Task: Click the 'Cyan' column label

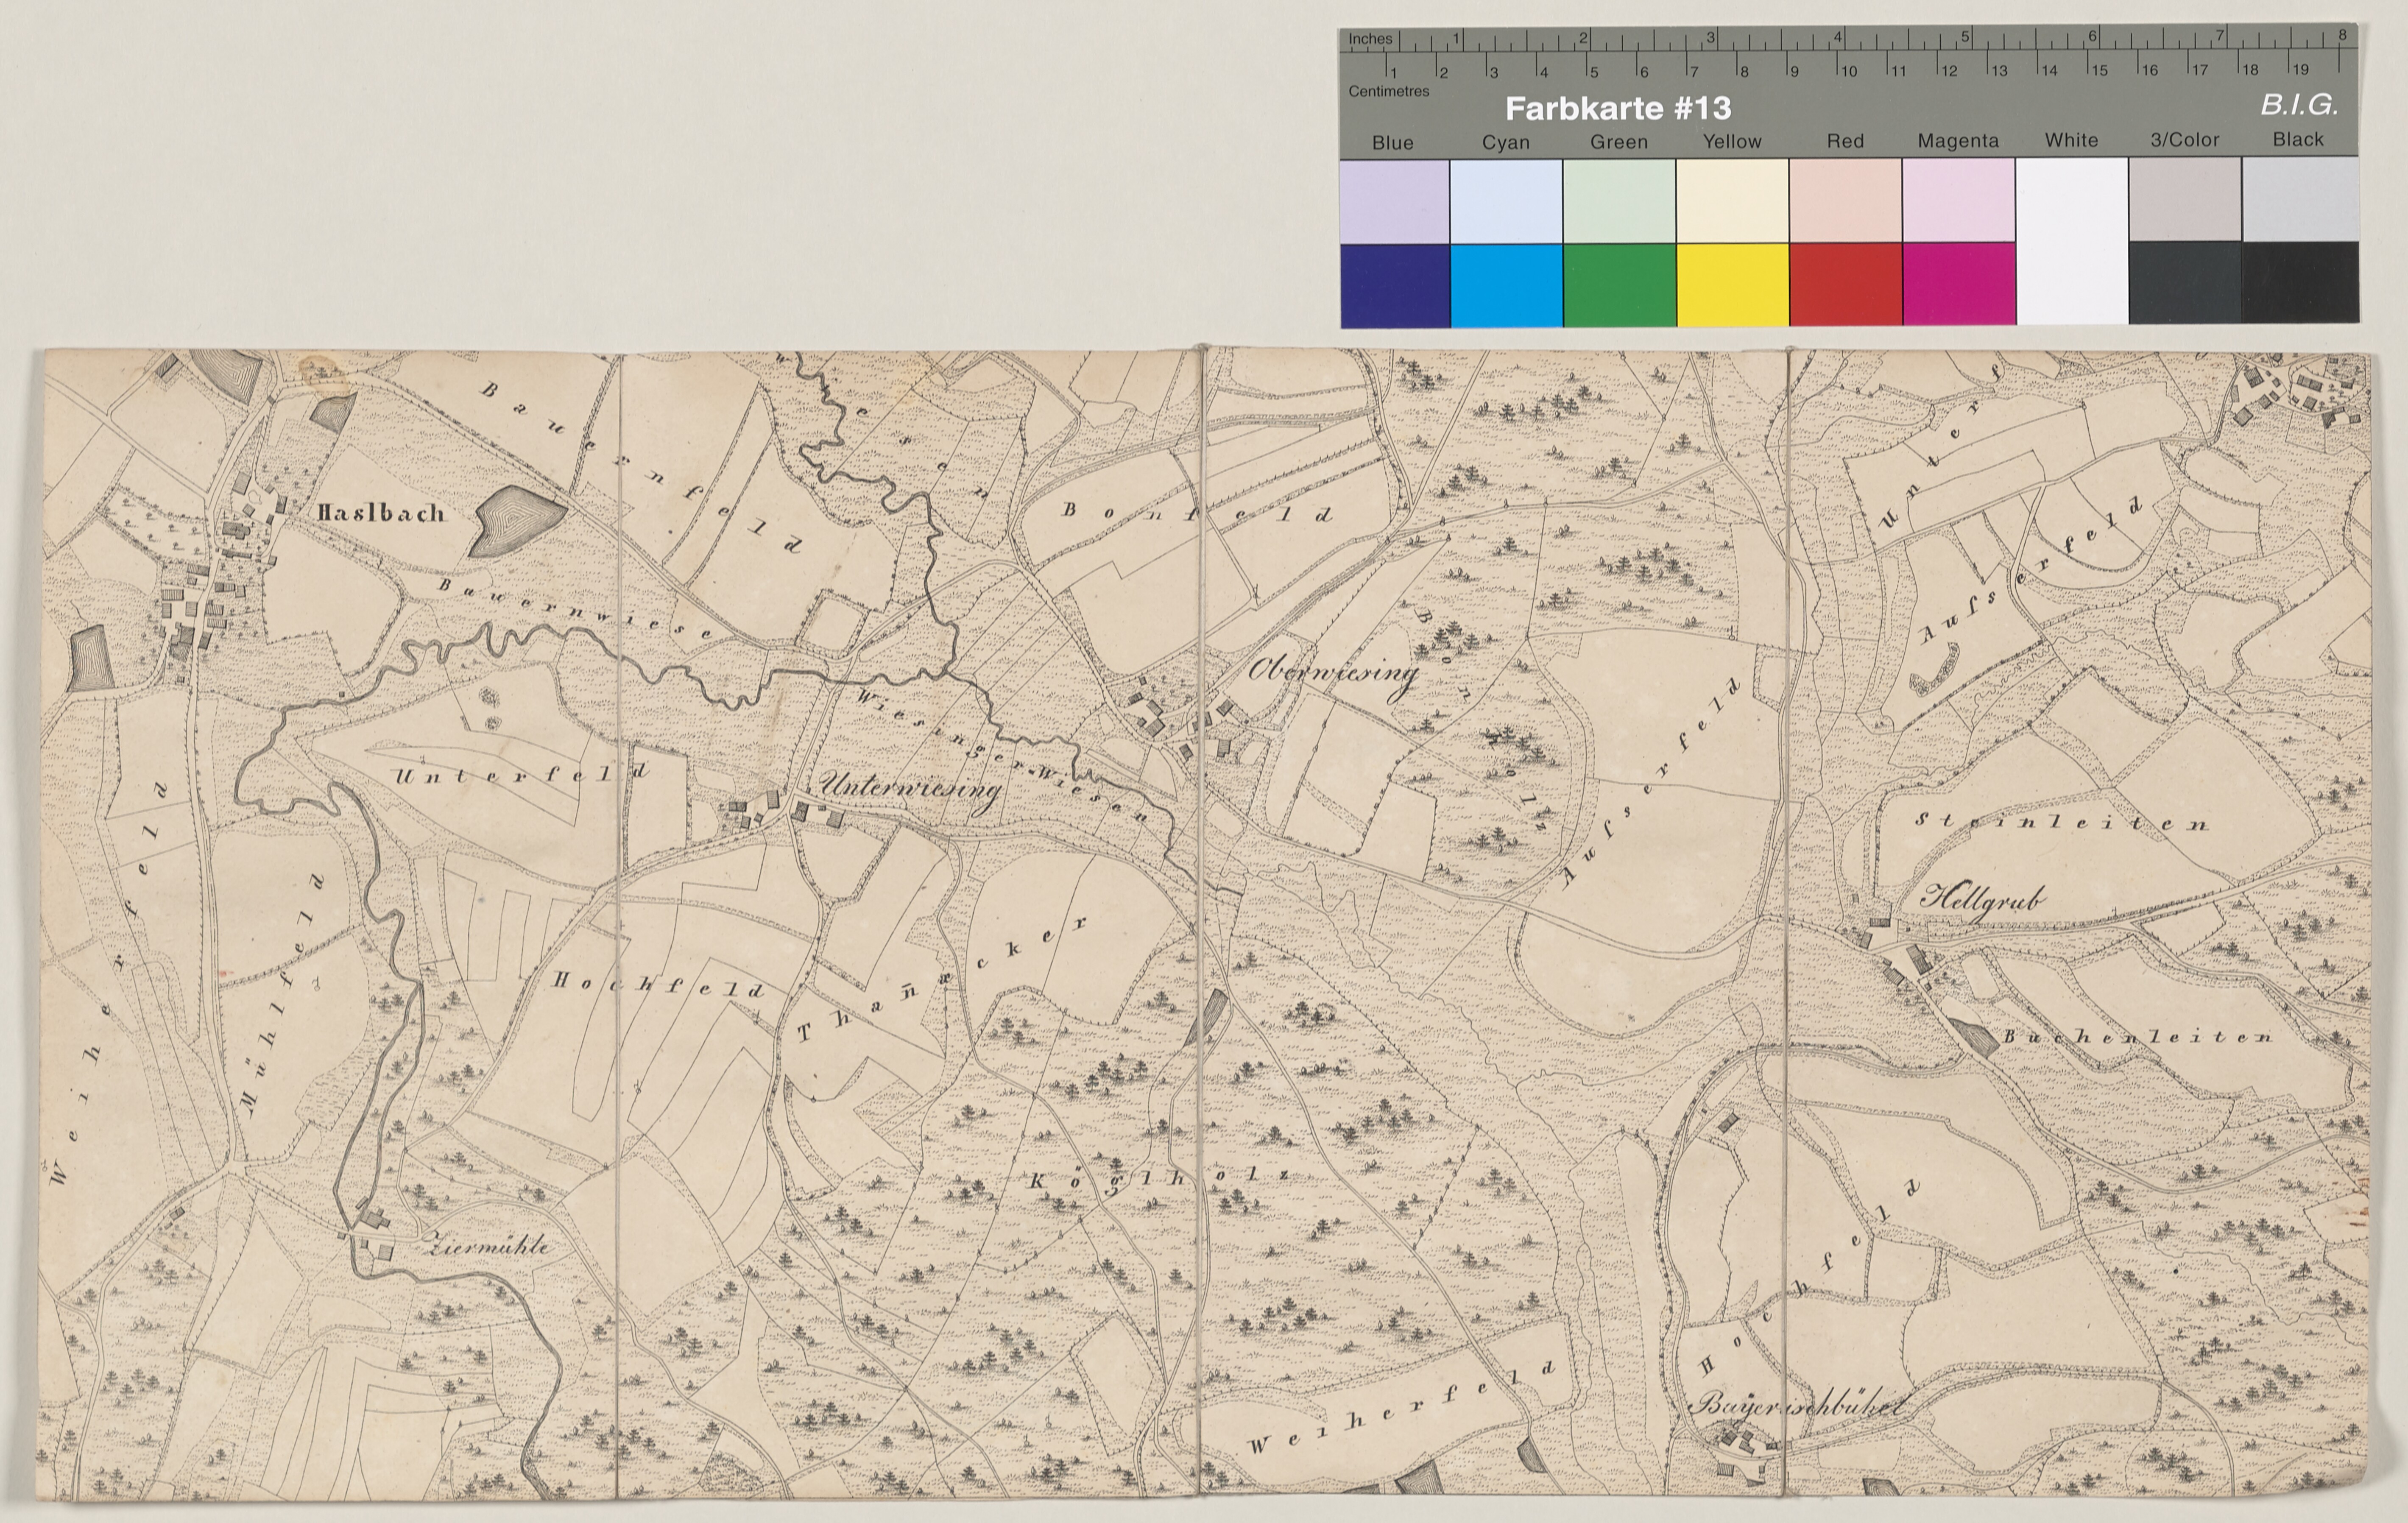Action: (1506, 143)
